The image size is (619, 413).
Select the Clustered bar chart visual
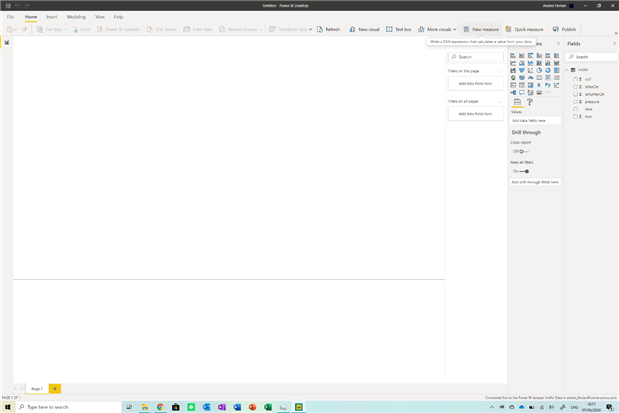530,55
